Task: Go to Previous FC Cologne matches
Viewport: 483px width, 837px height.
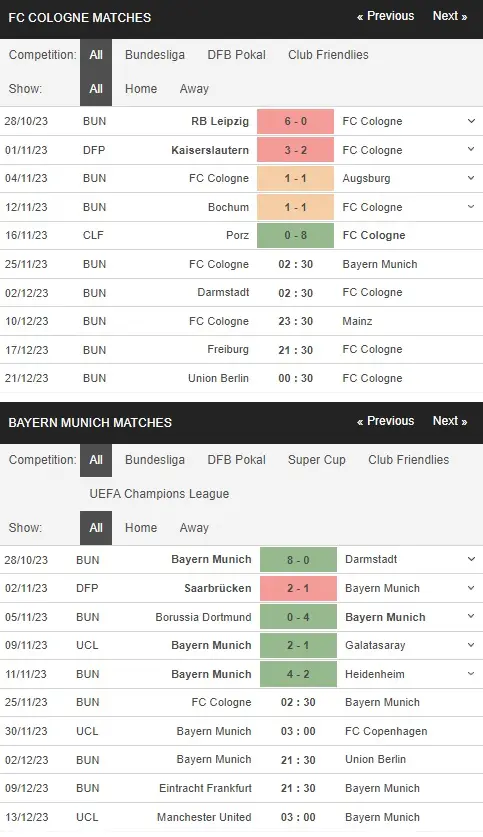Action: pyautogui.click(x=385, y=16)
